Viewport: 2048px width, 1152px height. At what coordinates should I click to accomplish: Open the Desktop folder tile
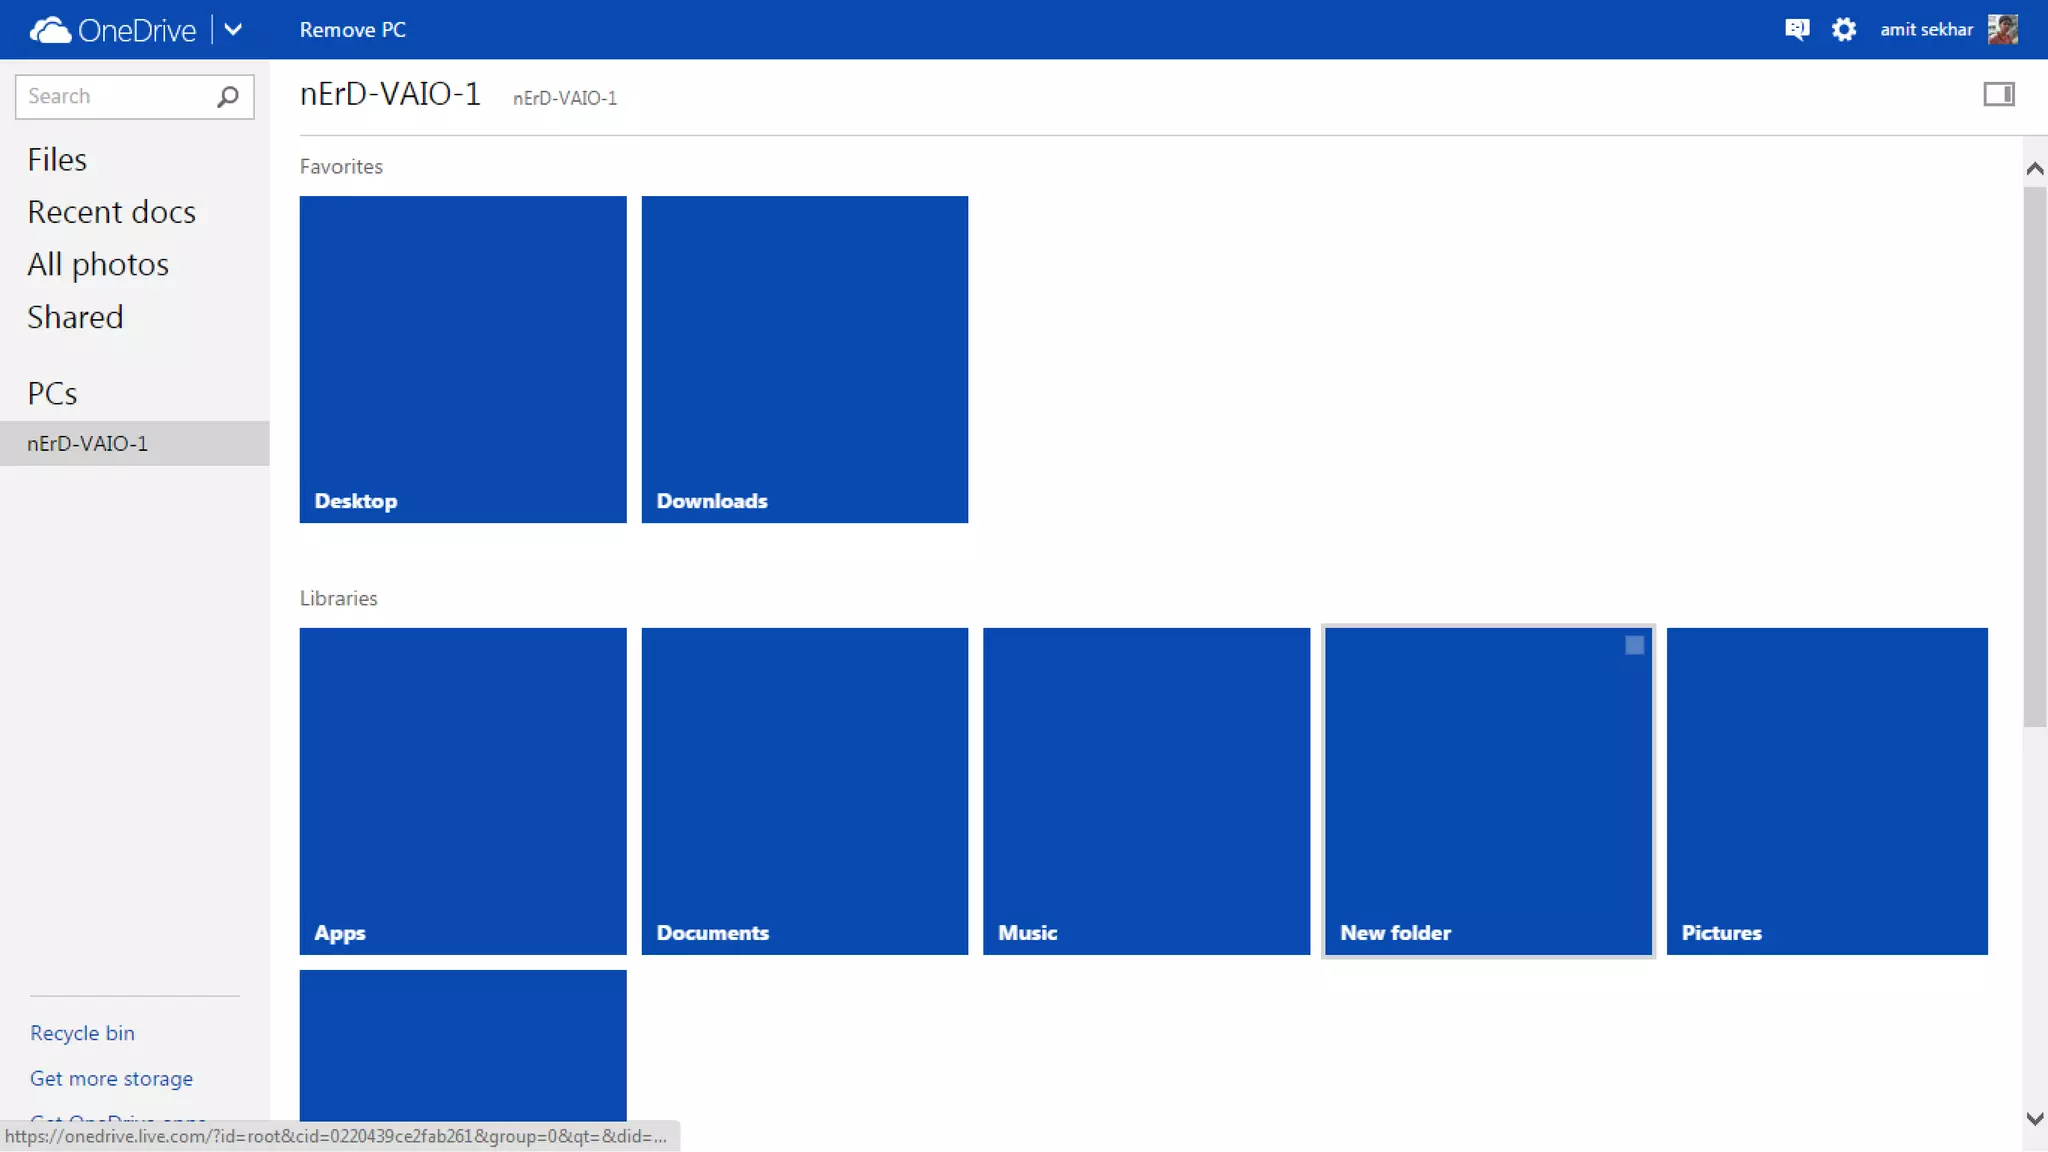[x=463, y=359]
